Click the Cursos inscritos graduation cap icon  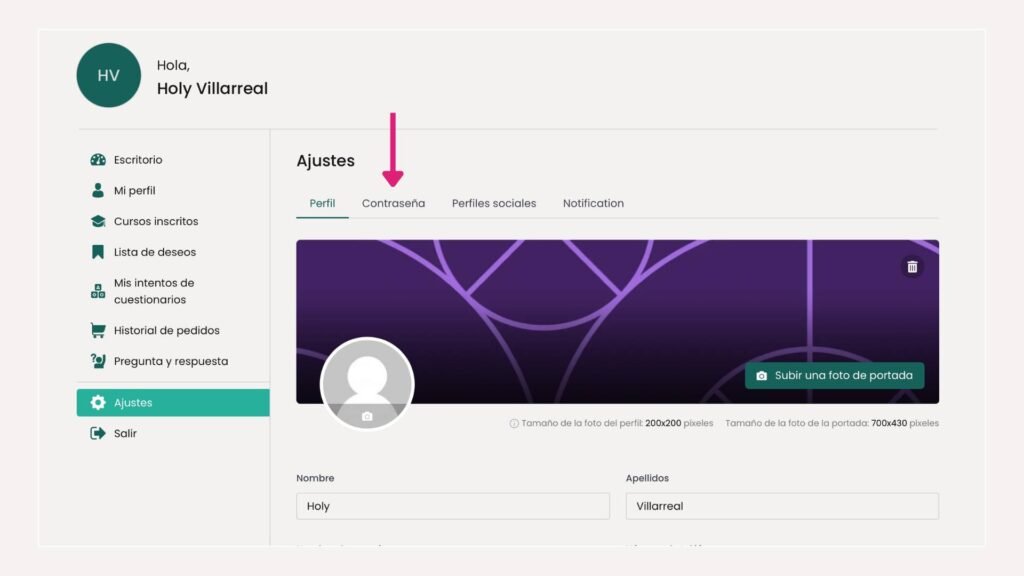tap(98, 221)
